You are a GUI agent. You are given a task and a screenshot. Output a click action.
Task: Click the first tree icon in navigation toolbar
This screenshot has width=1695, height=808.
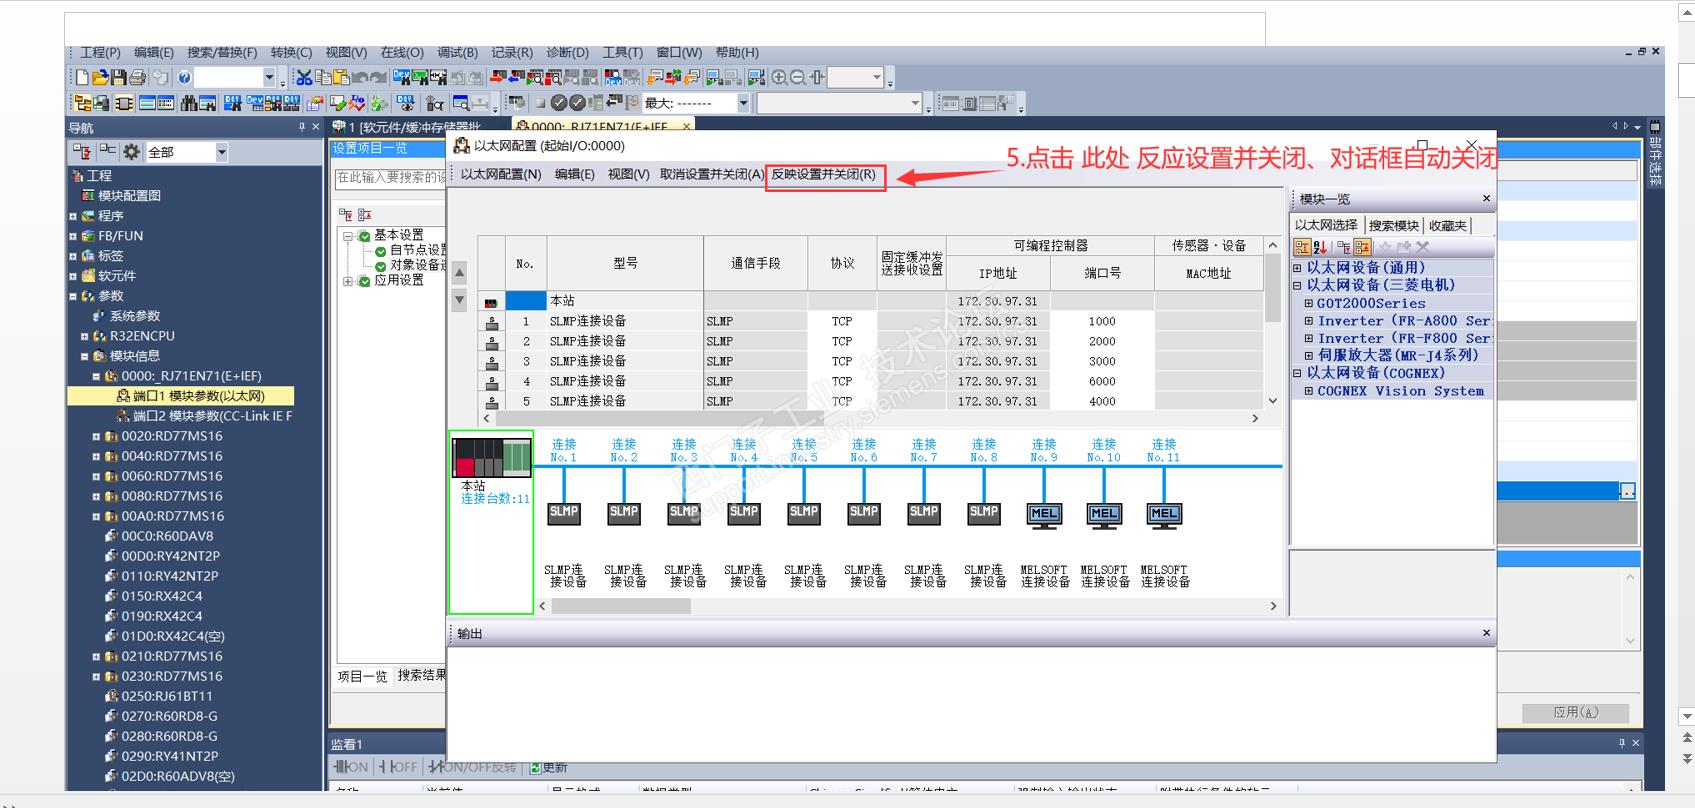[x=83, y=152]
